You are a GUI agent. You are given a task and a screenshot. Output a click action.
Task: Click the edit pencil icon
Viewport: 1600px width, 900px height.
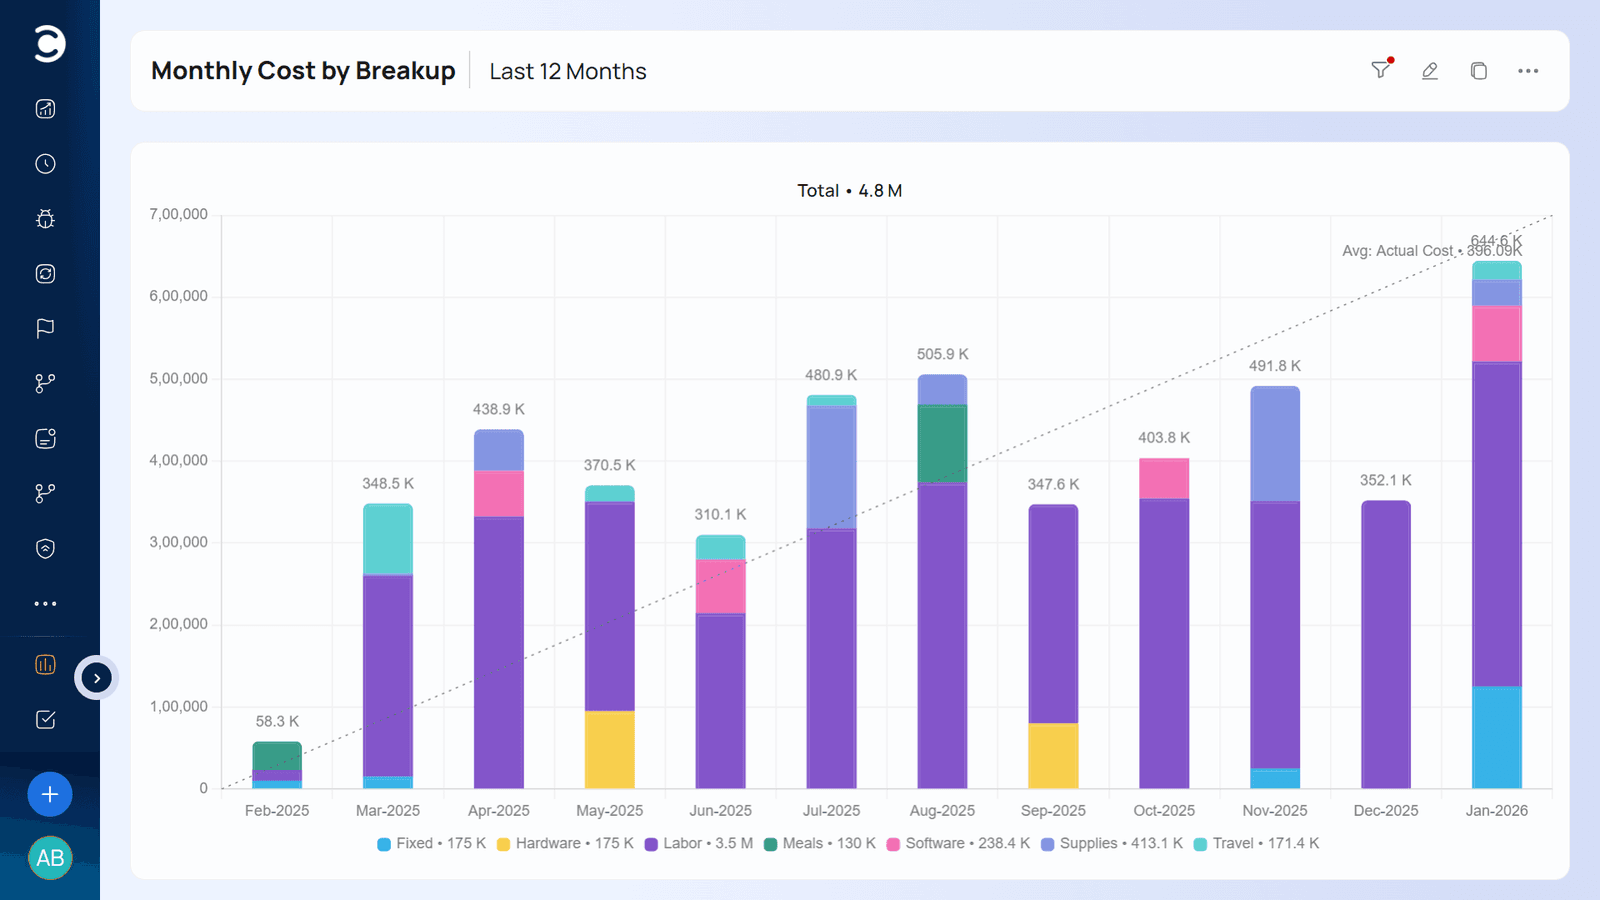point(1430,71)
